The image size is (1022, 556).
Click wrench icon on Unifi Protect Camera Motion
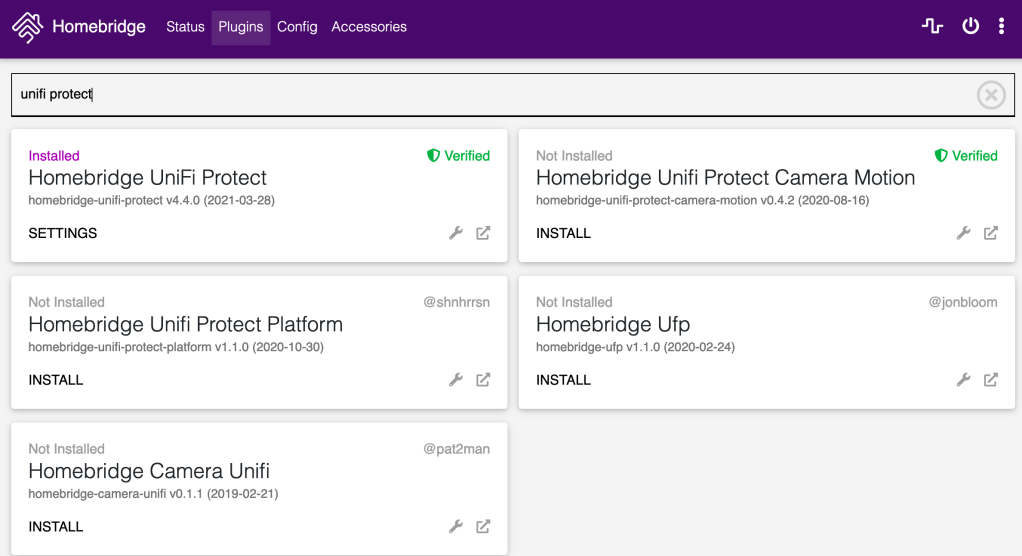(964, 233)
